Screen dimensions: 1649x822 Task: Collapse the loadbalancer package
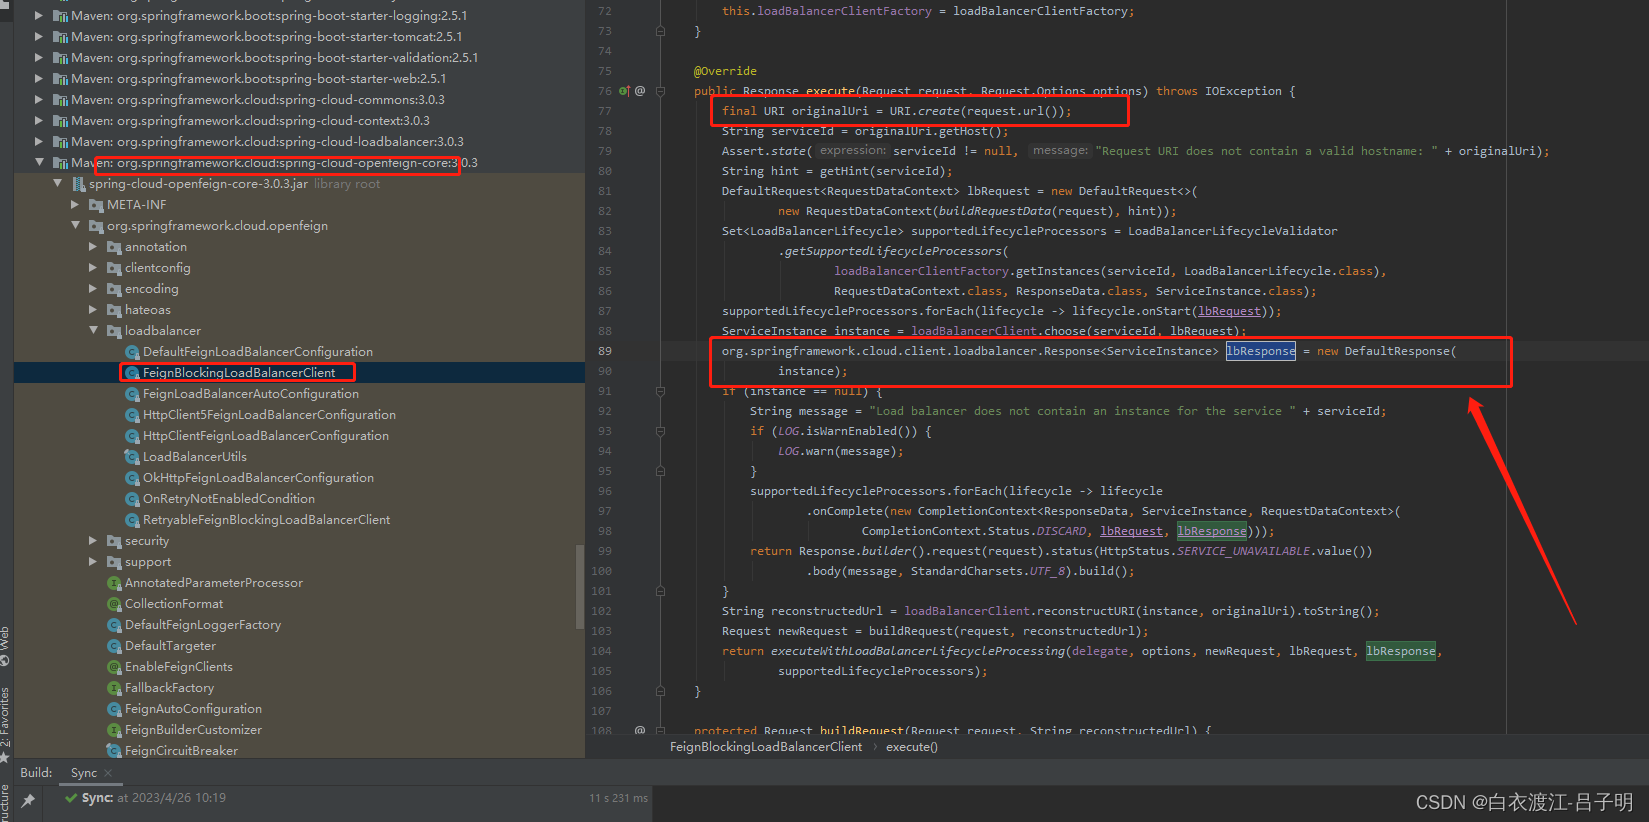93,331
